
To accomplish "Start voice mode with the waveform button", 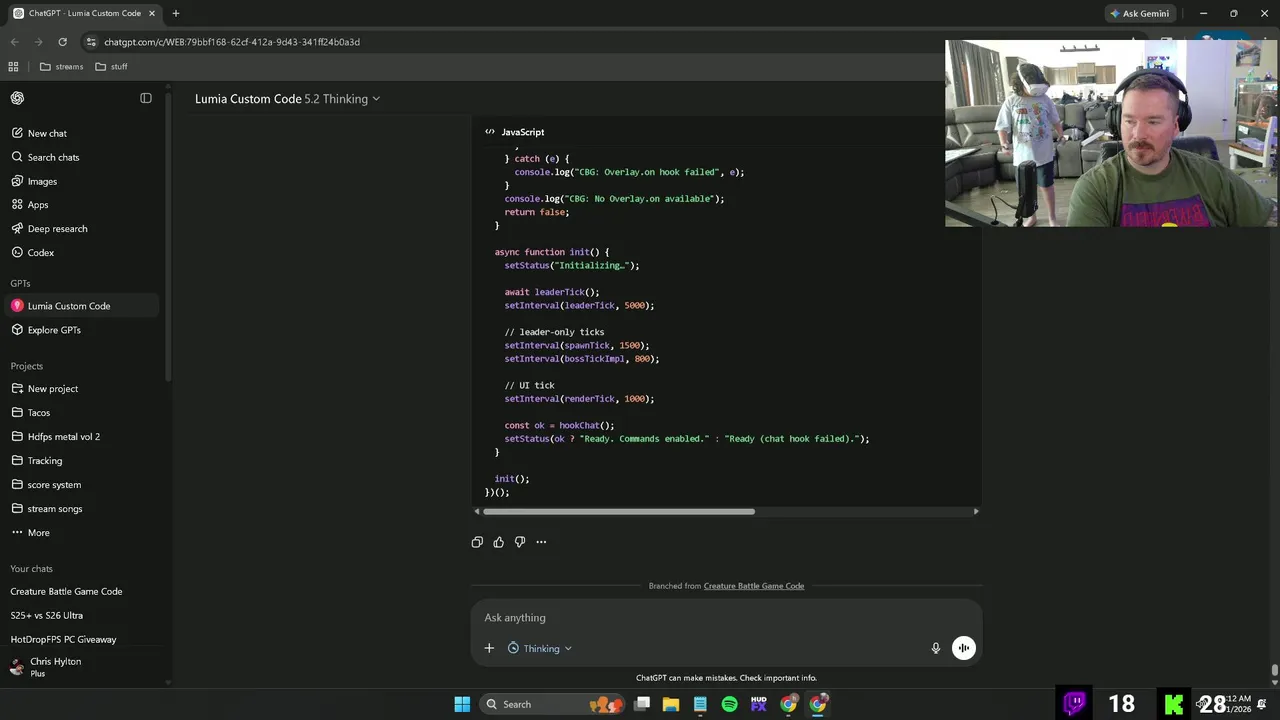I will 963,648.
